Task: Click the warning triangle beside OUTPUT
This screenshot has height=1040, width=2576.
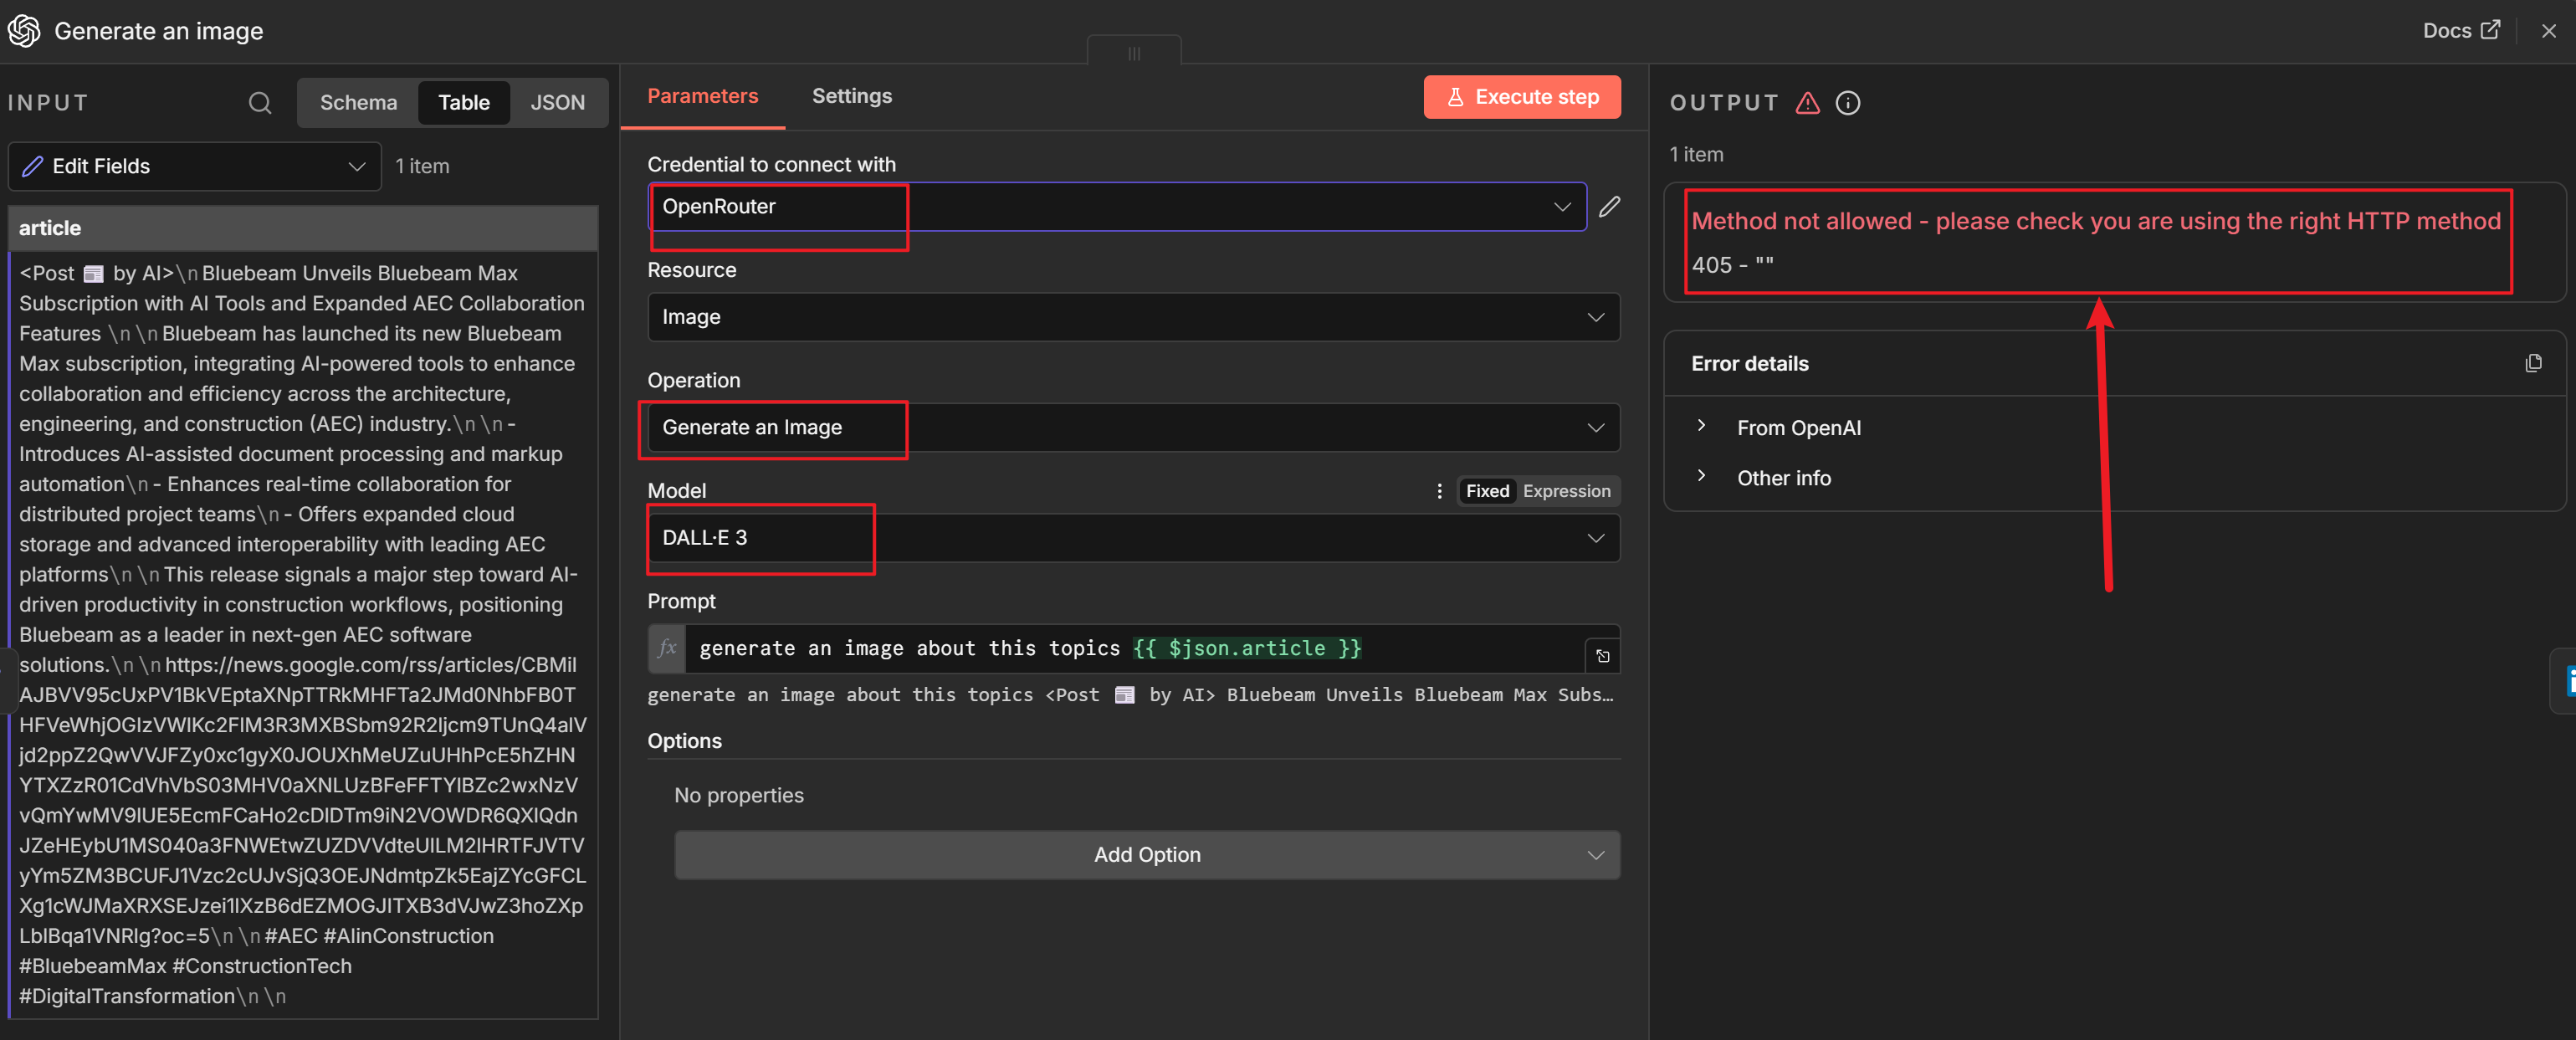Action: 1807,103
